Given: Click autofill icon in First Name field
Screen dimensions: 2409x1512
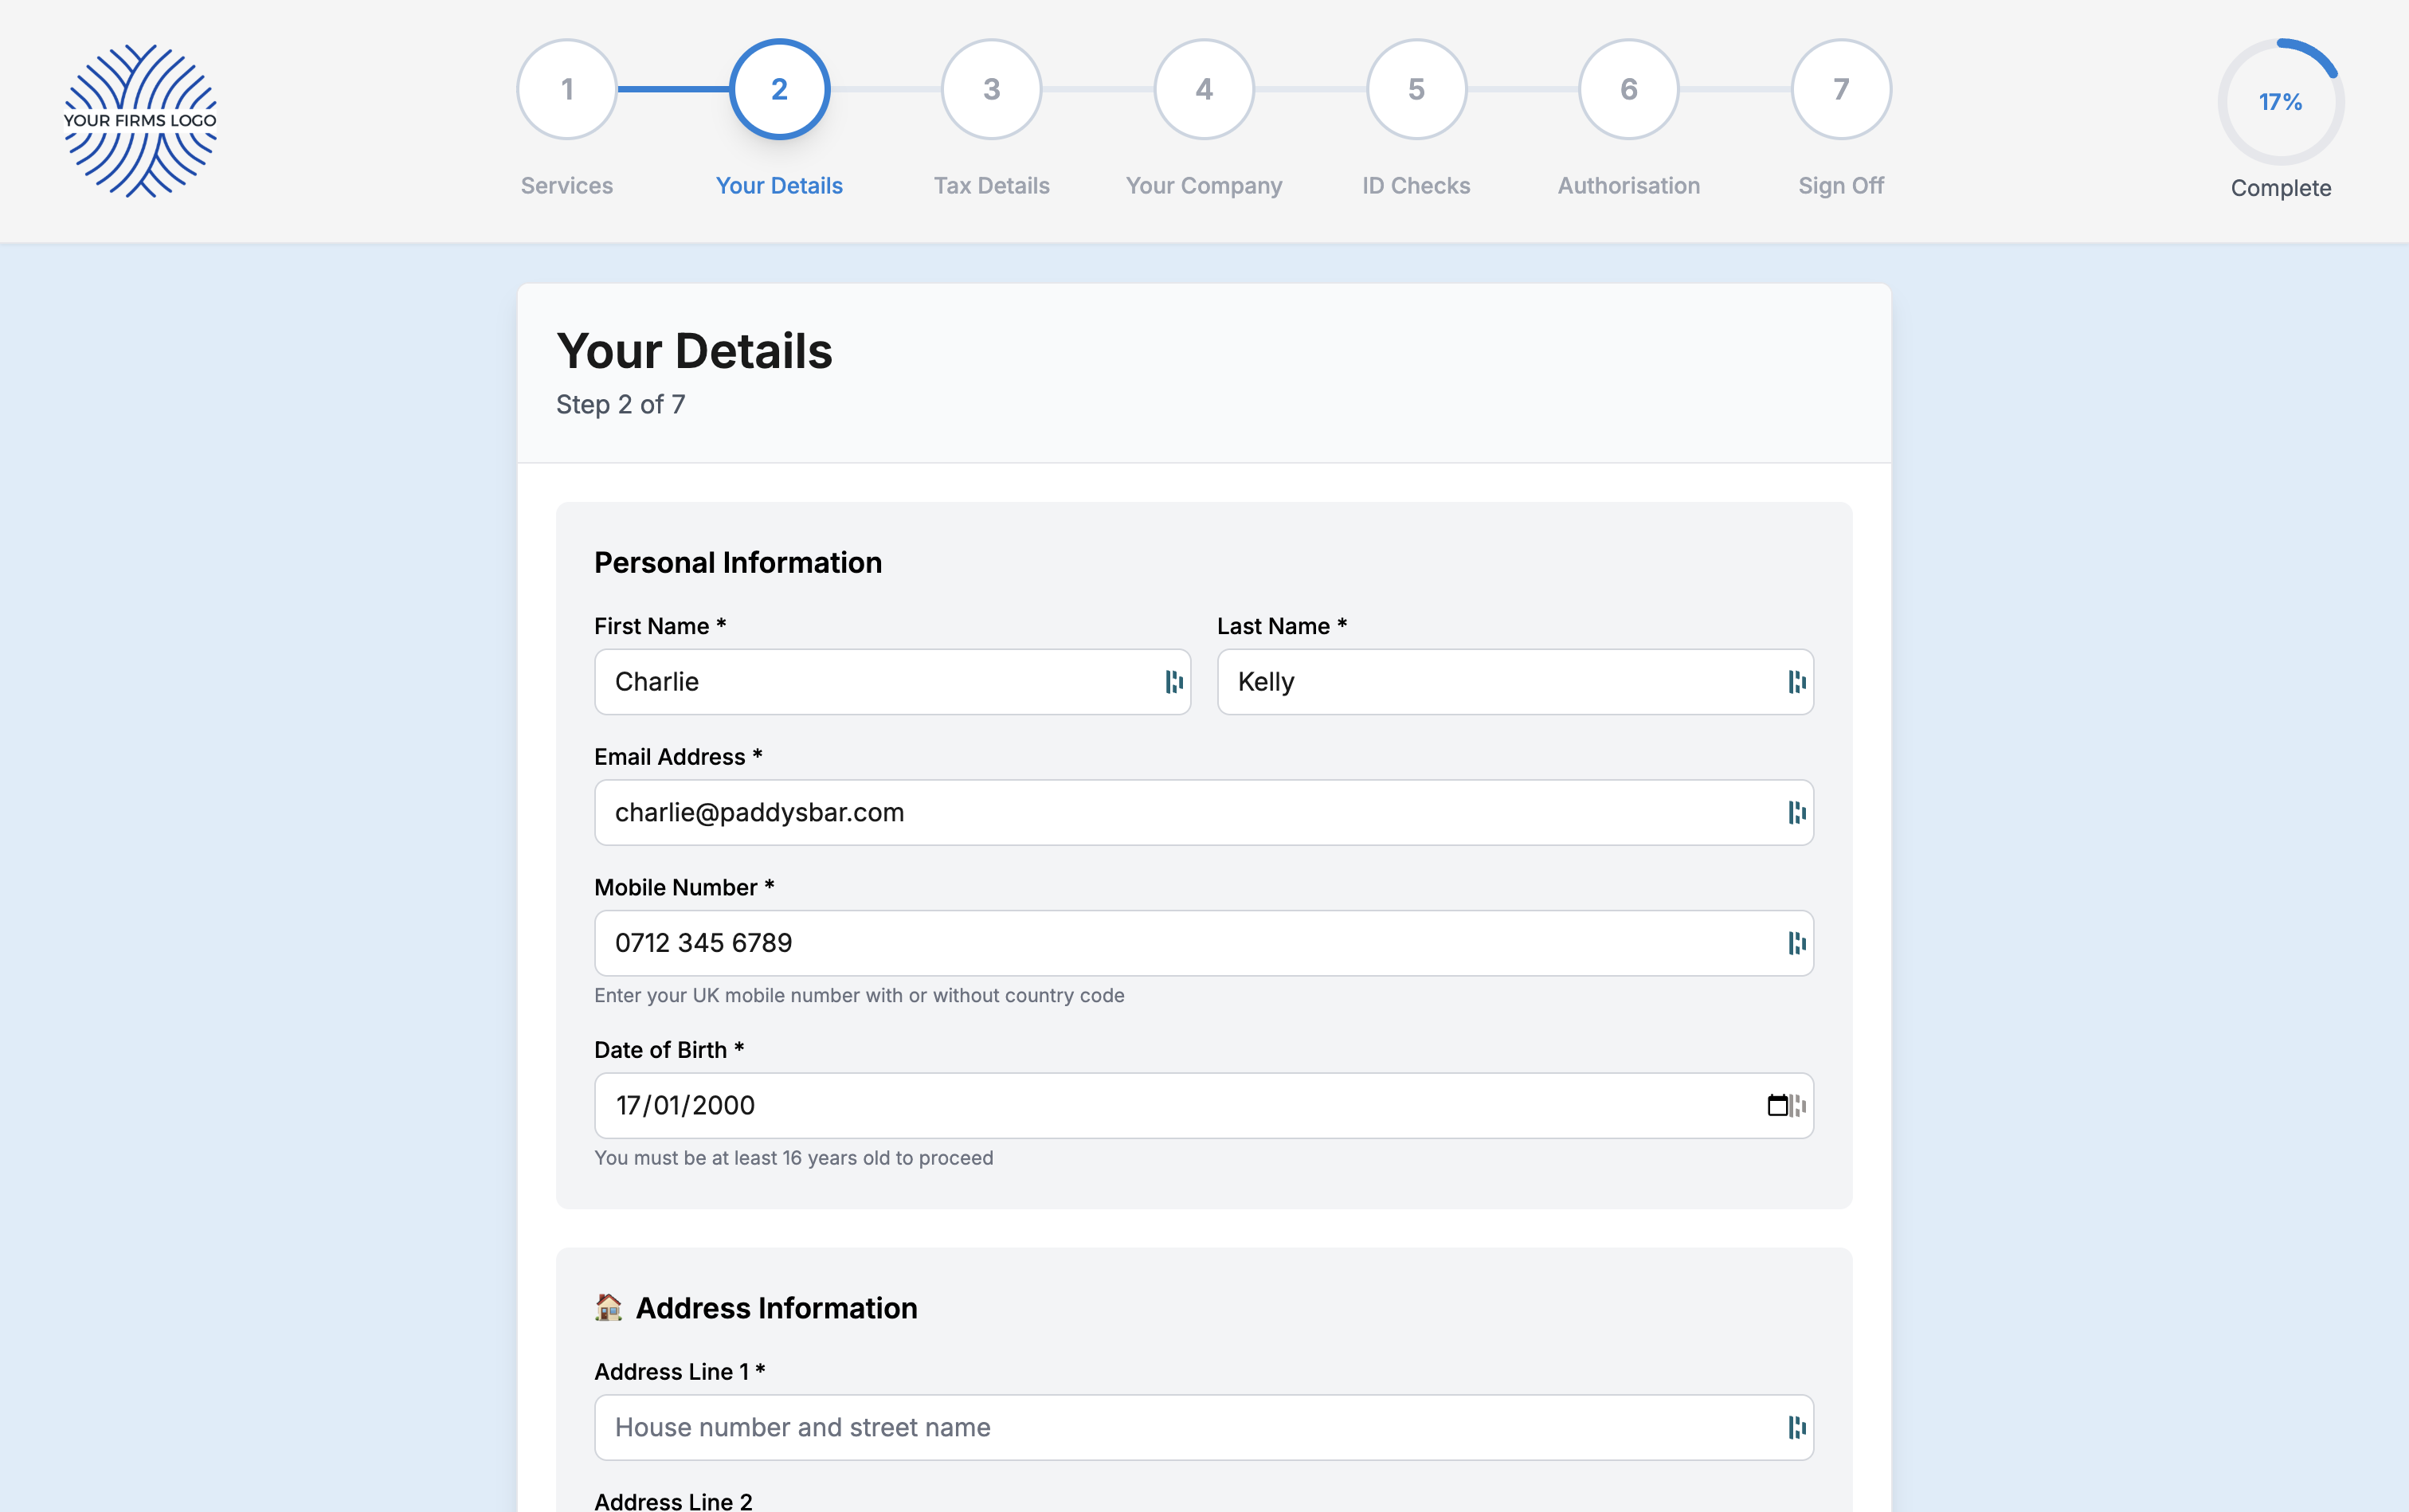Looking at the screenshot, I should tap(1173, 682).
